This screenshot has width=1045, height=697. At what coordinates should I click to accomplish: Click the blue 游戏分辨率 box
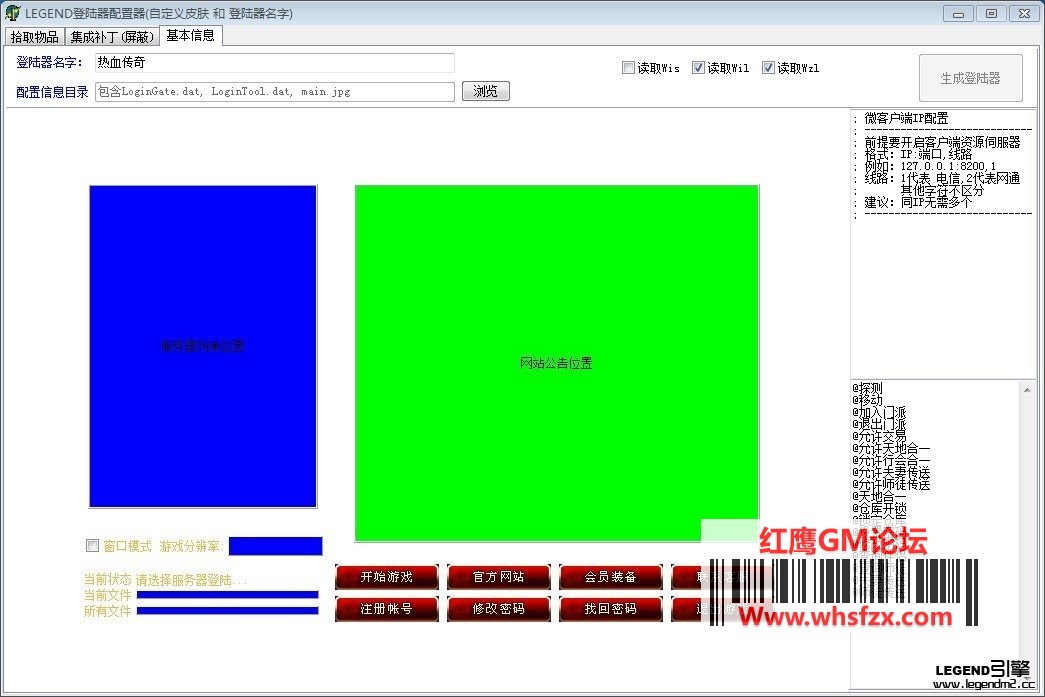click(x=275, y=546)
